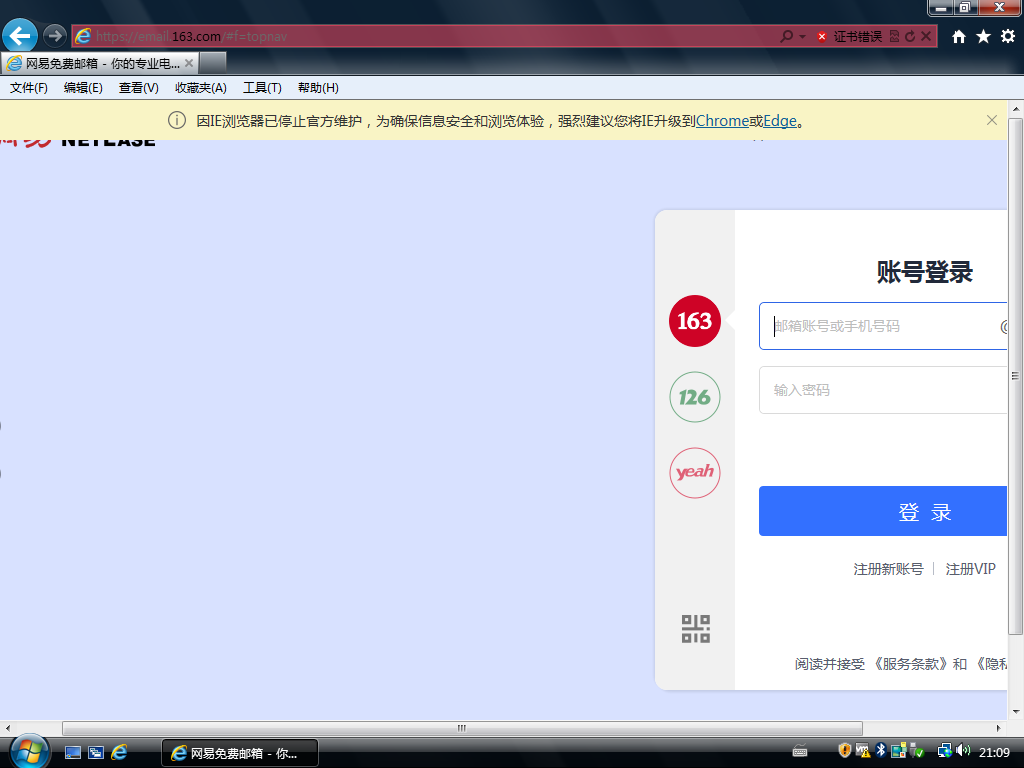Focus the 输入密码 password field

tap(883, 390)
